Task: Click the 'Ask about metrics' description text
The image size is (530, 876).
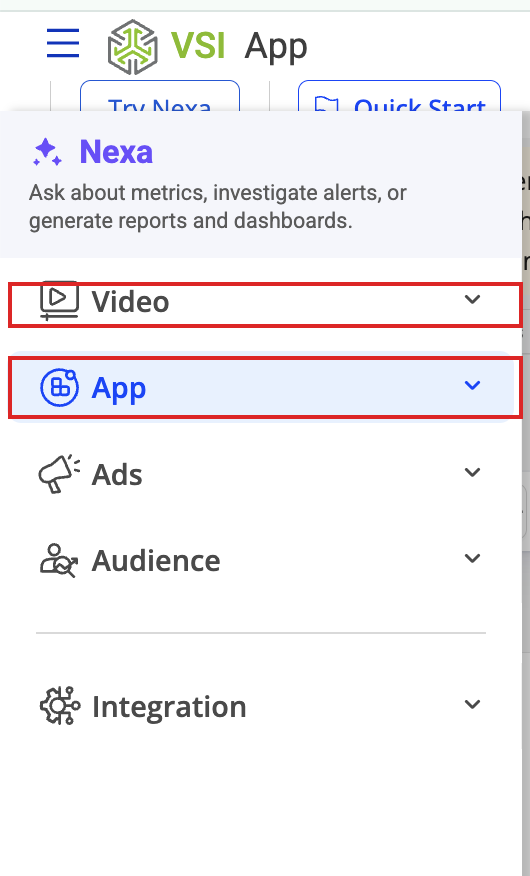Action: point(218,207)
